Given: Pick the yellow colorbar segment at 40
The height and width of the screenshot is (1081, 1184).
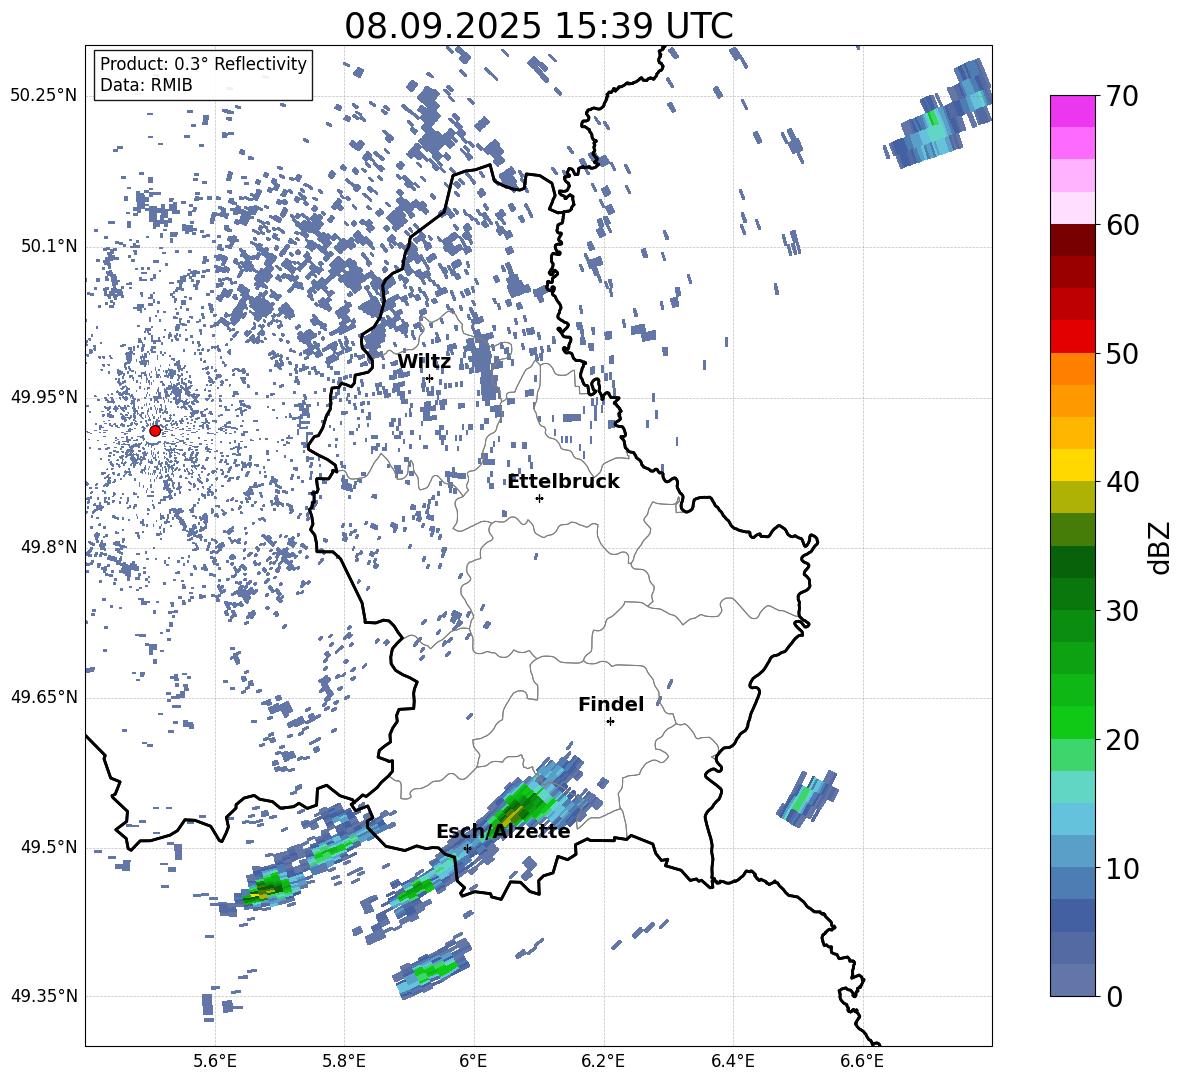Looking at the screenshot, I should (1072, 465).
